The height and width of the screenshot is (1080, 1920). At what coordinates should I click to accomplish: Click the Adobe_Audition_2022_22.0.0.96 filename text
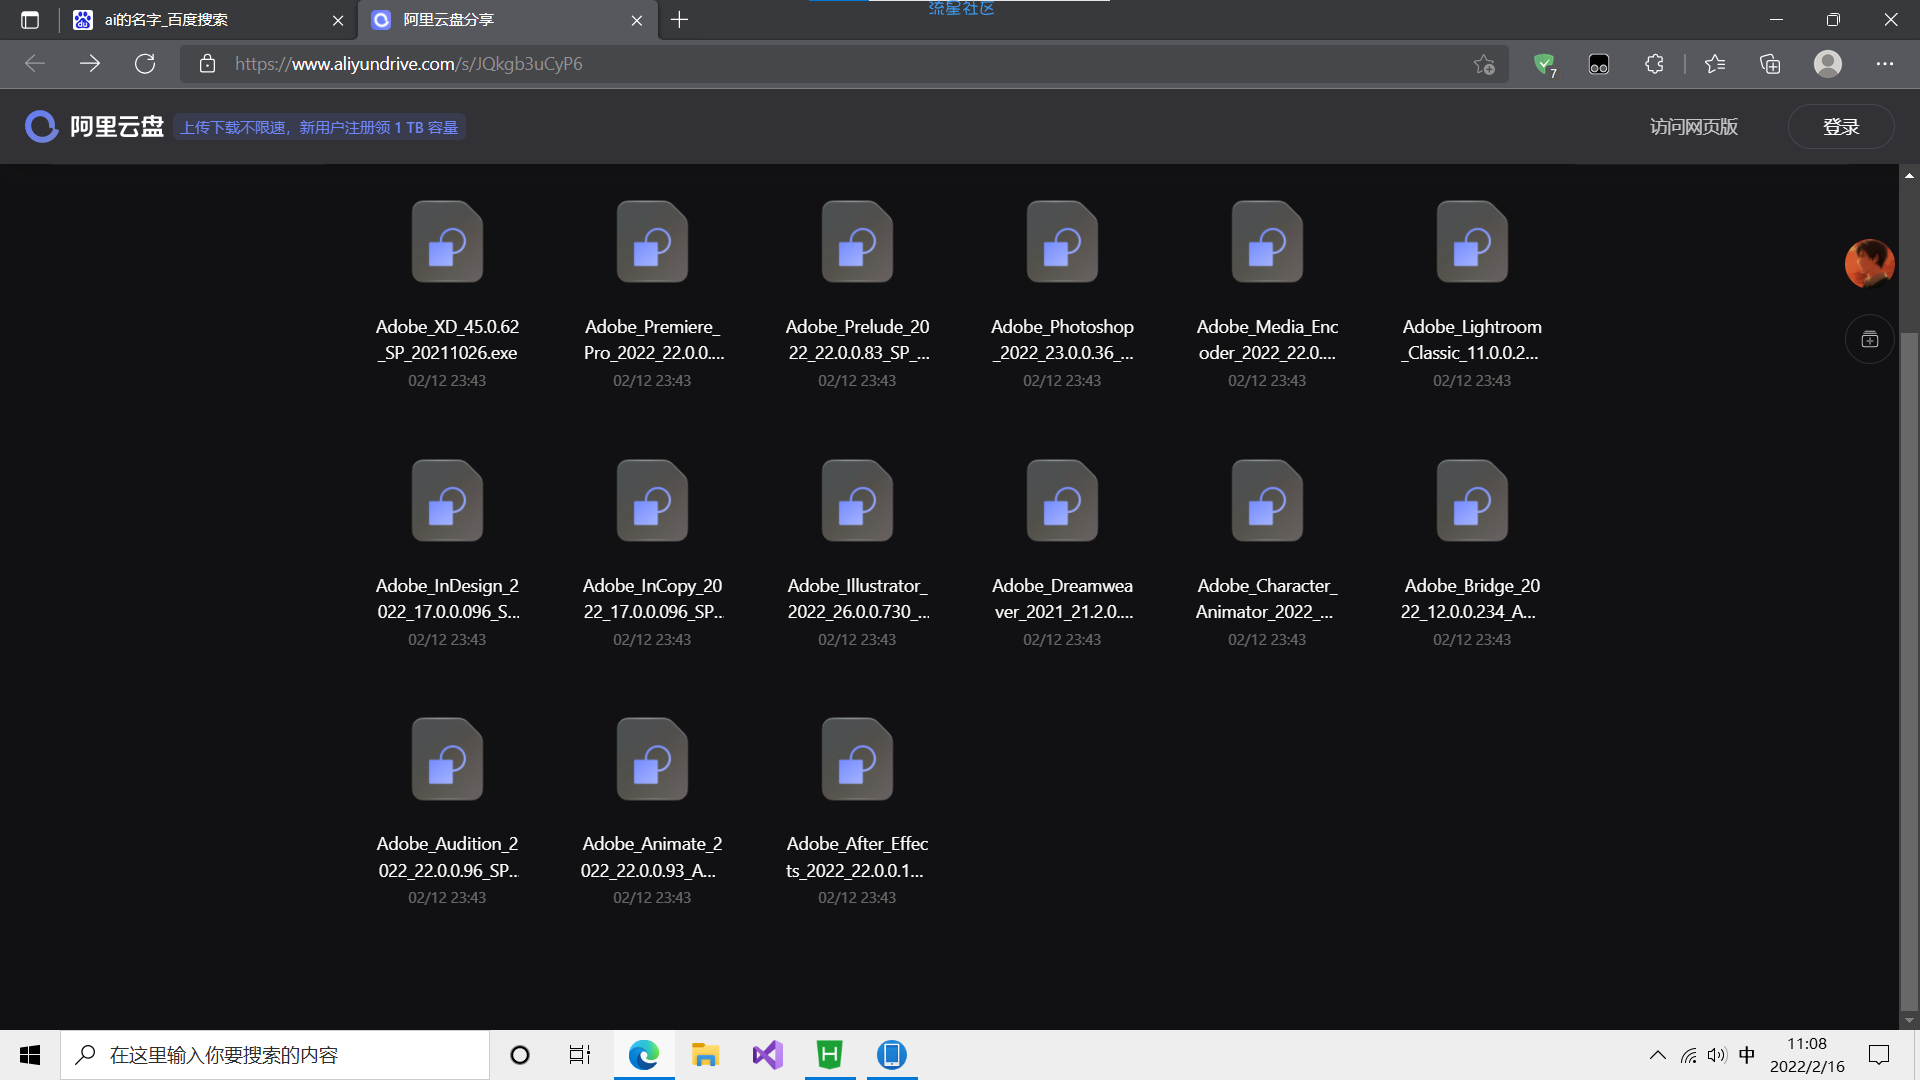(x=447, y=857)
